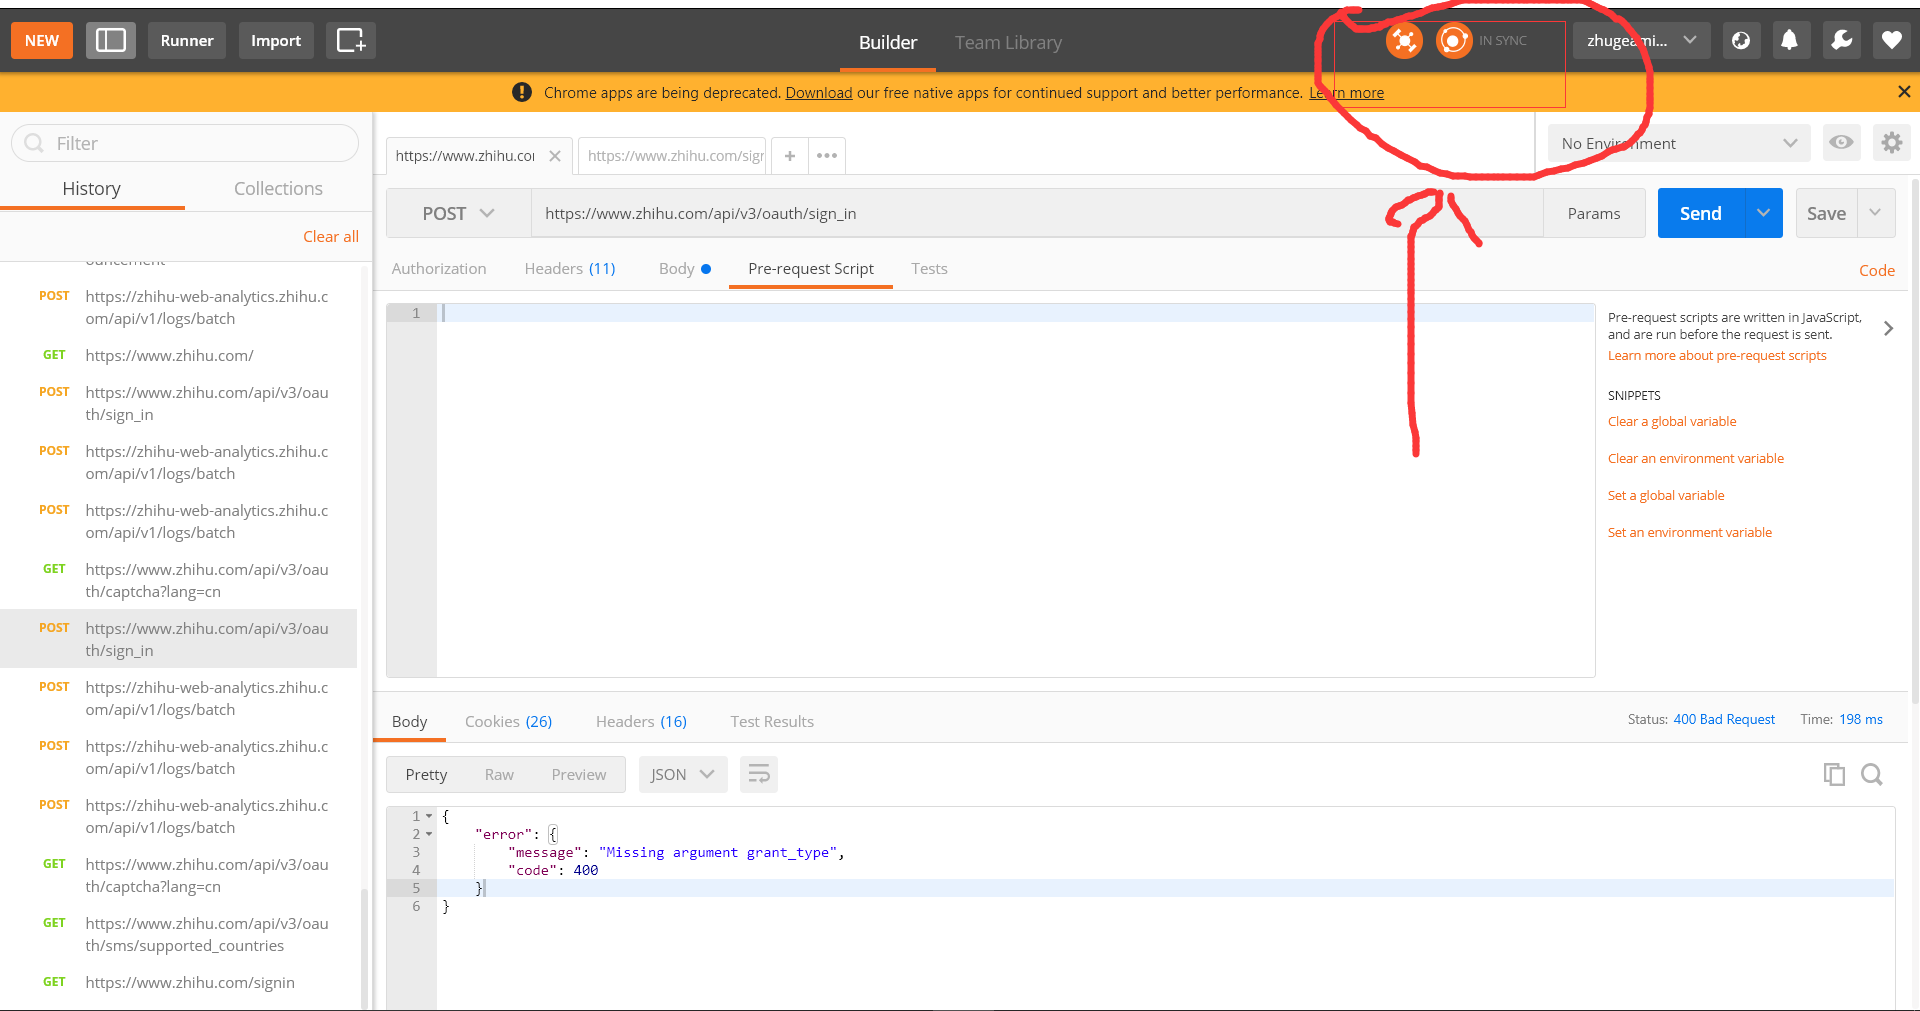Send the request

coord(1701,213)
